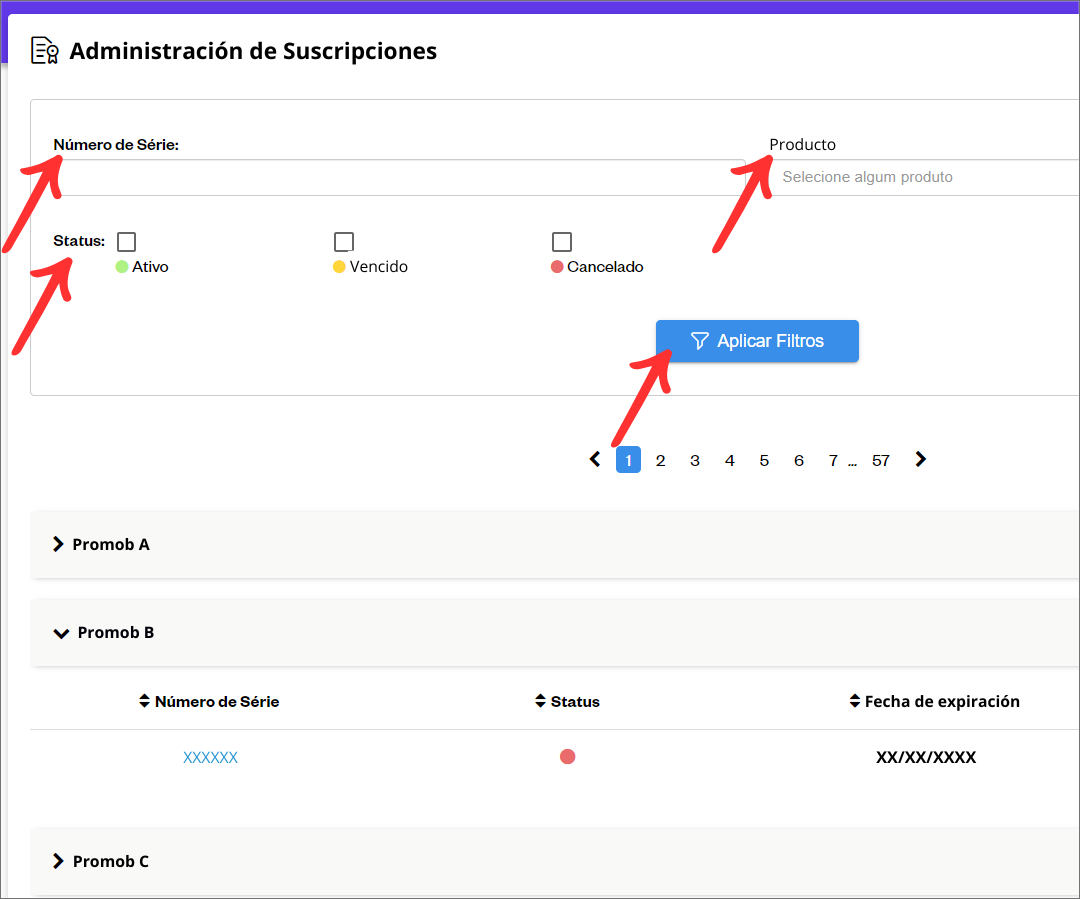Click the Número de Série input field
This screenshot has width=1080, height=899.
399,178
